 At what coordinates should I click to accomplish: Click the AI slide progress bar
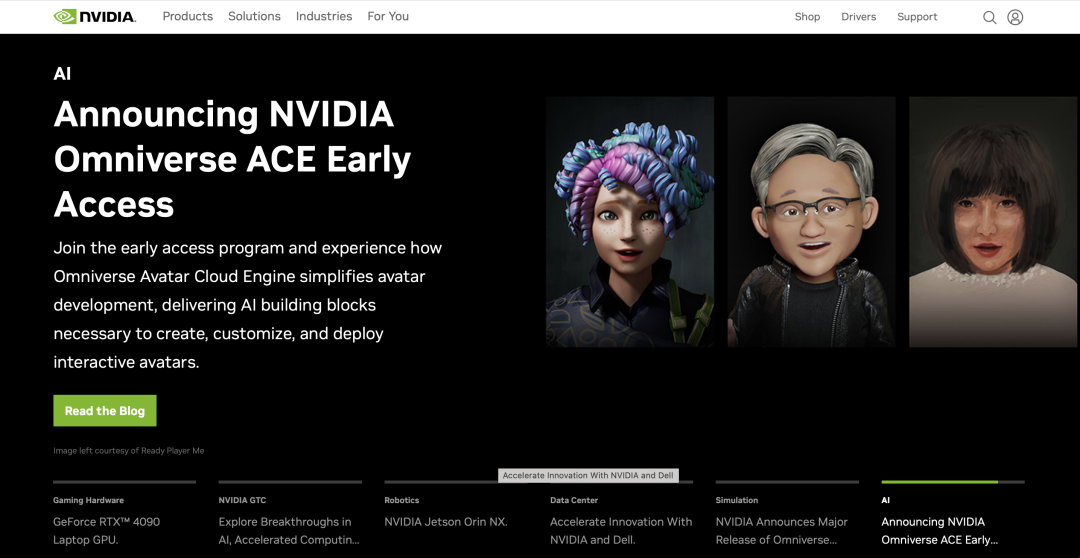(952, 482)
